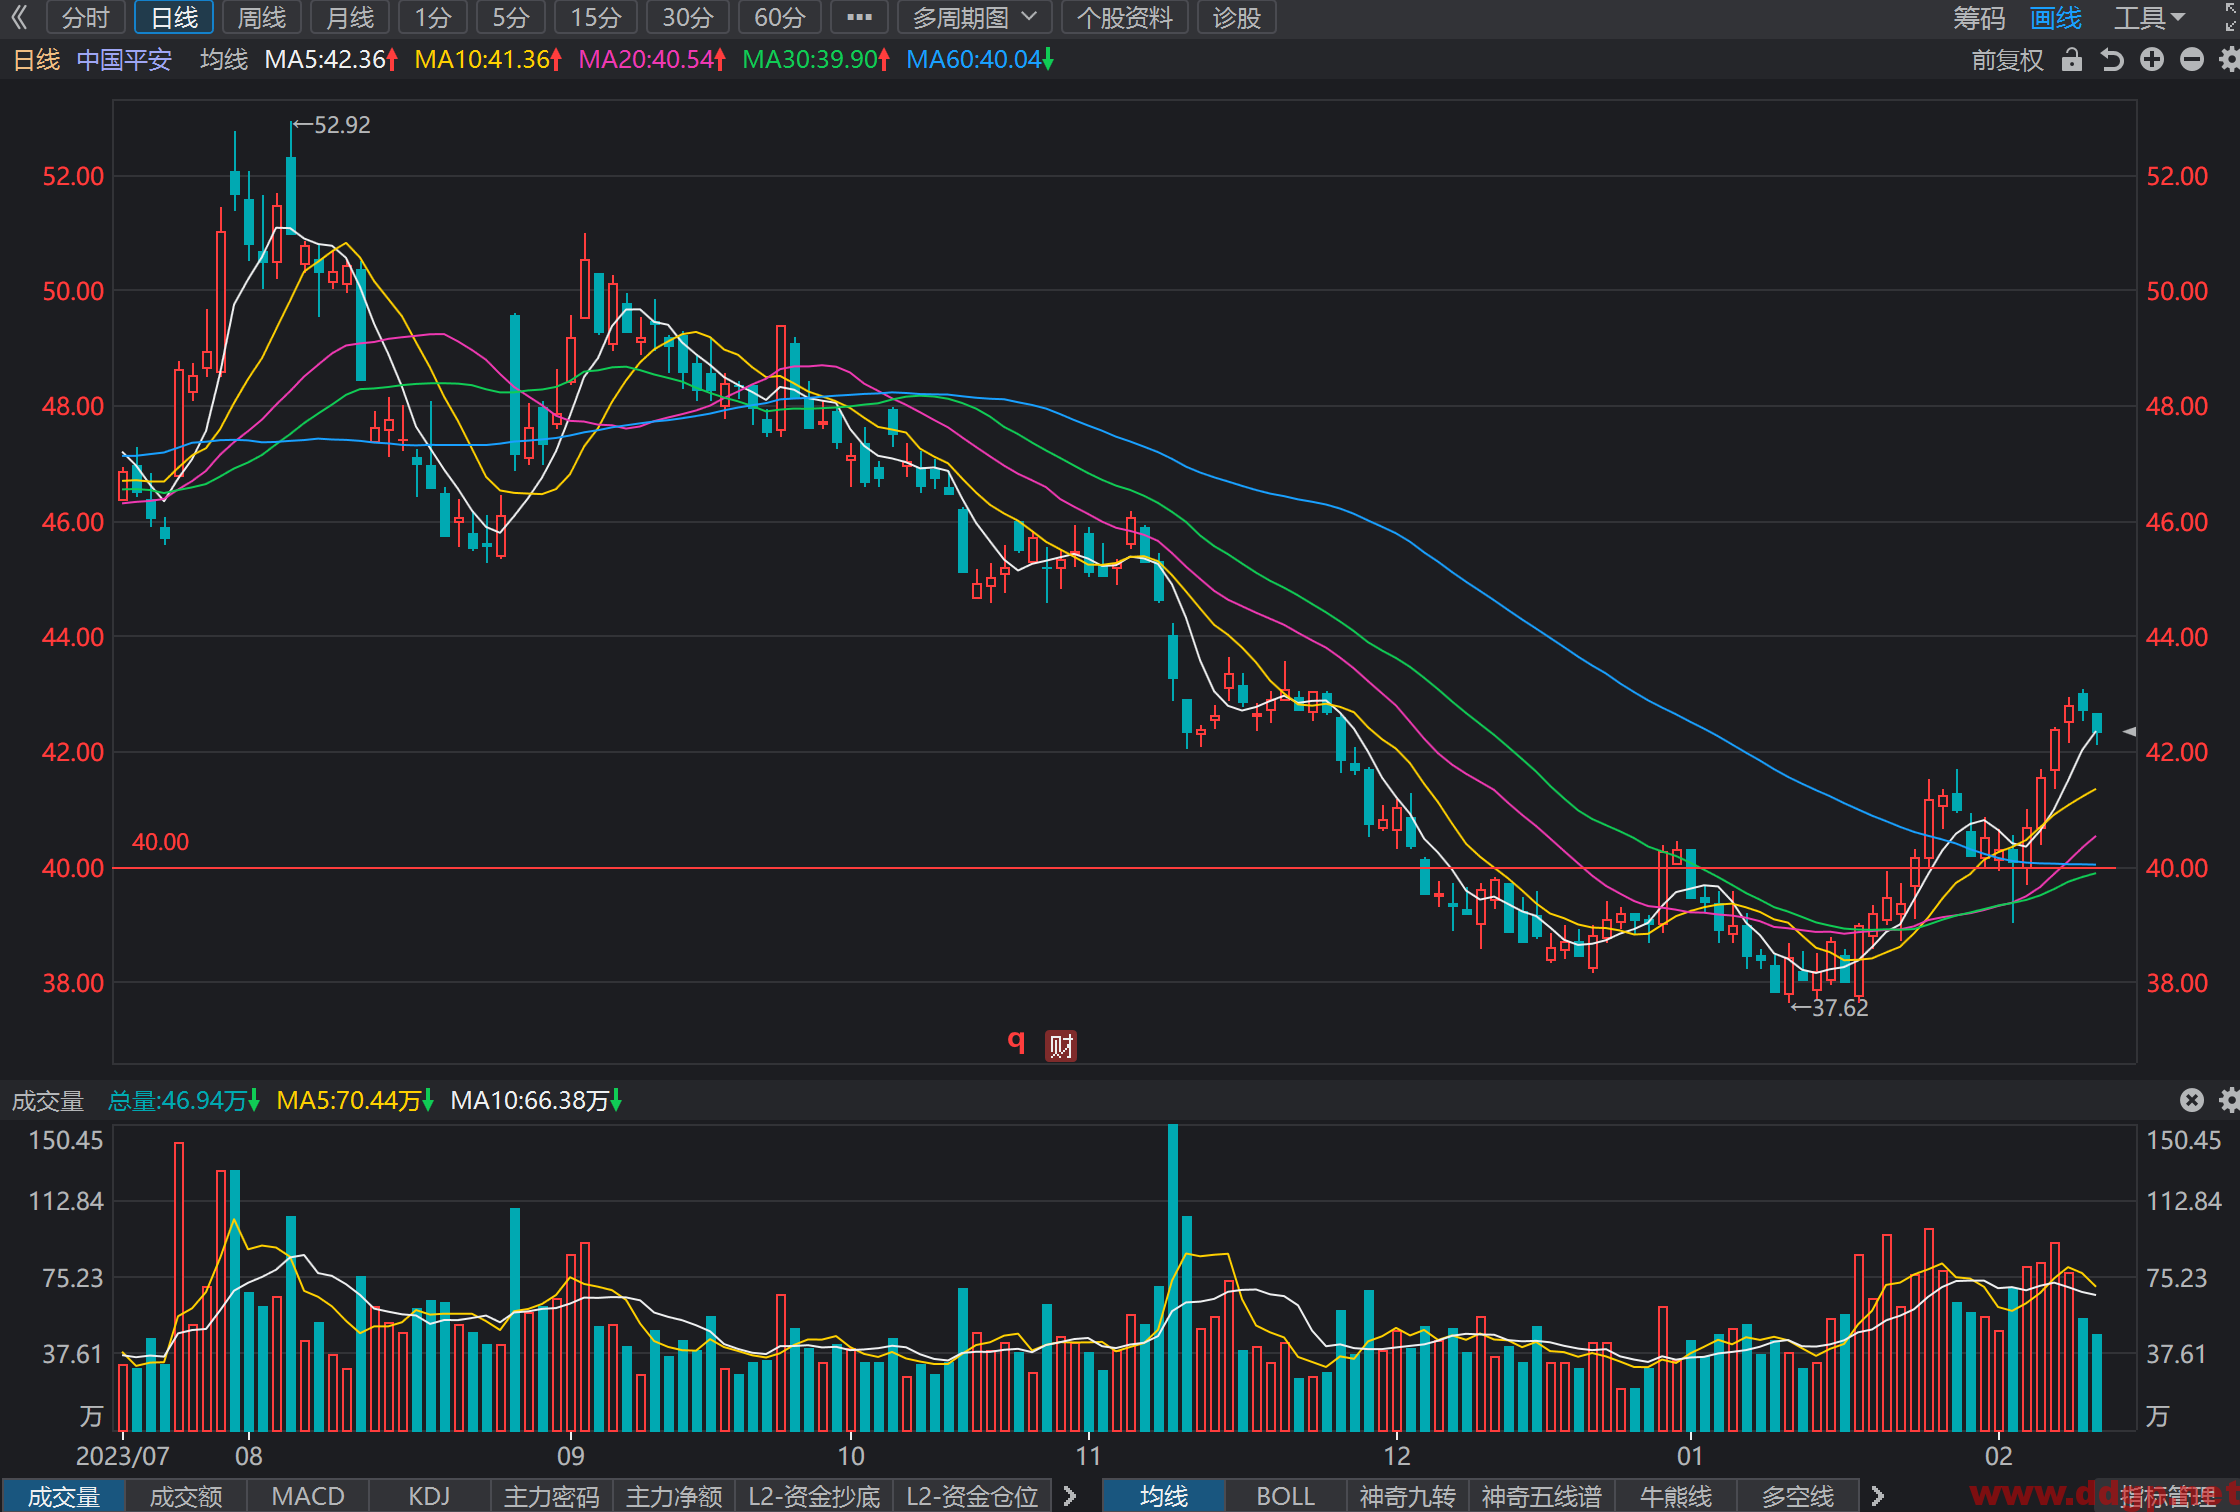Image resolution: width=2240 pixels, height=1512 pixels.
Task: Zoom out the chart with minus icon
Action: point(2192,60)
